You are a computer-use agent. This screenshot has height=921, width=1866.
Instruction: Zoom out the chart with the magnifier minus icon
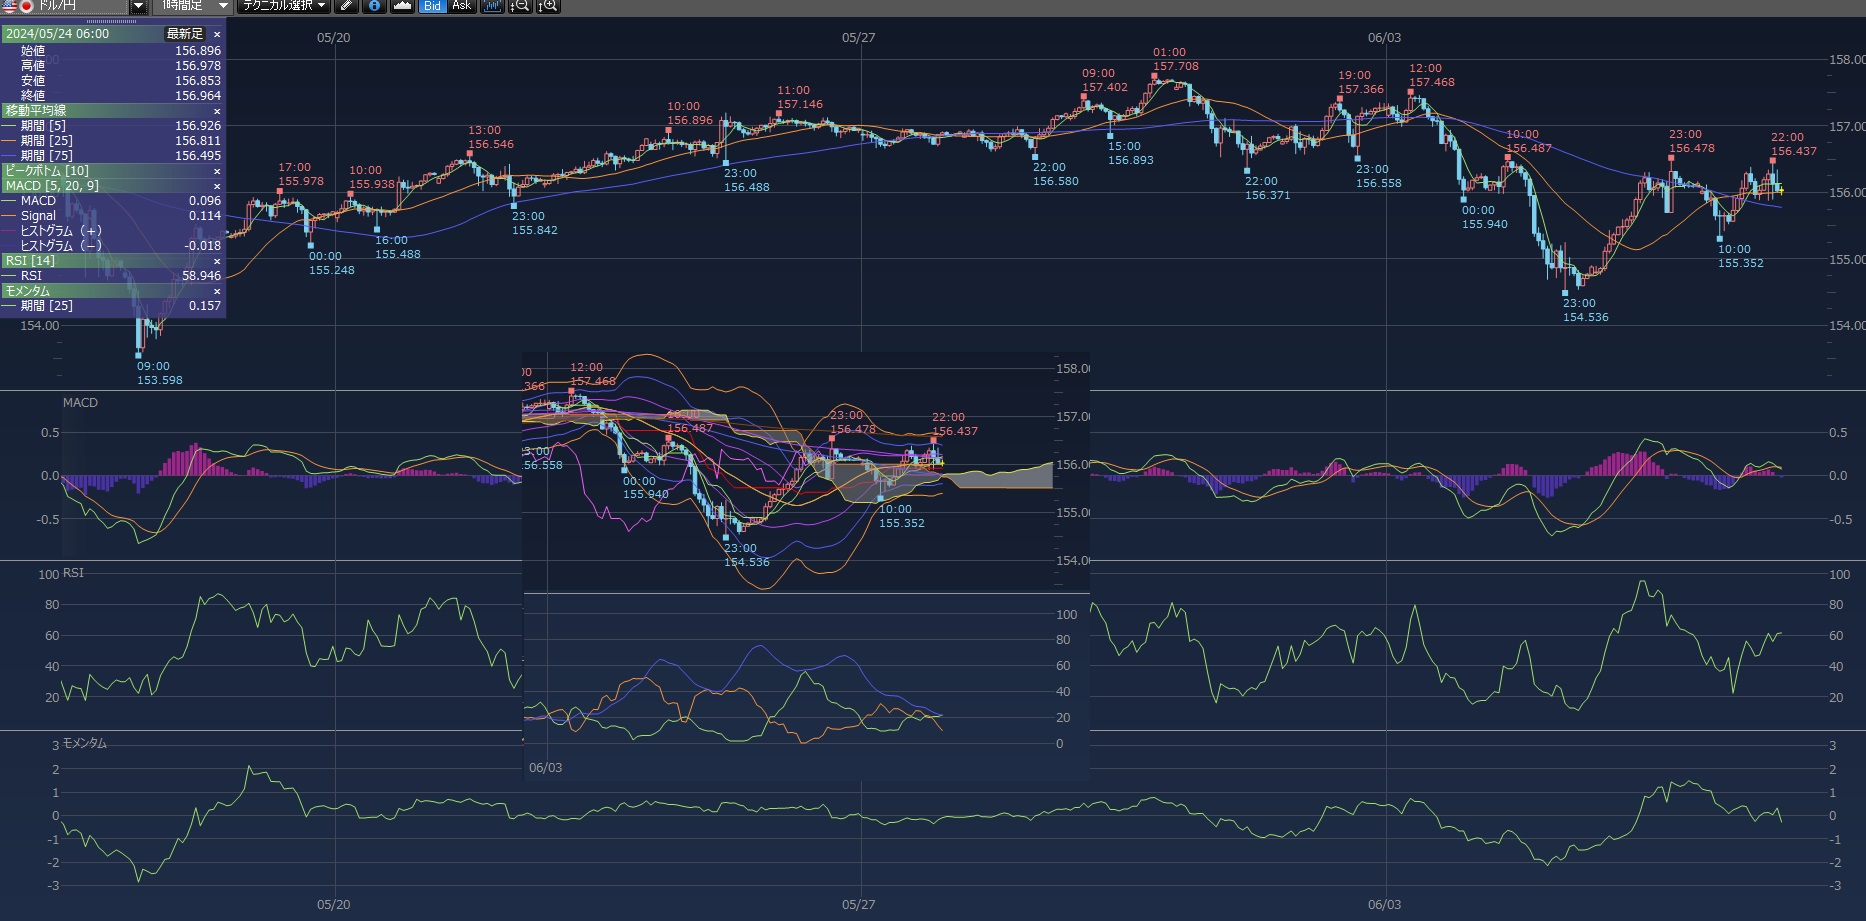coord(520,6)
